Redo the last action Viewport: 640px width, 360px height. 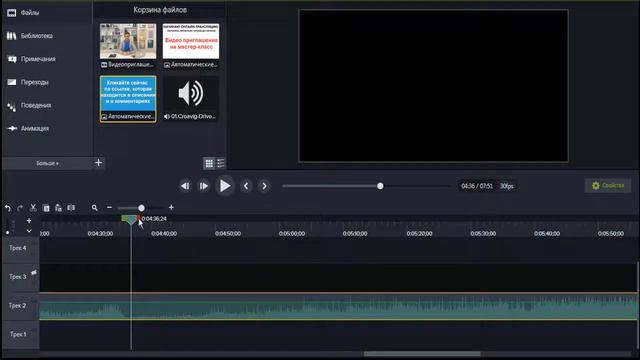pos(20,208)
